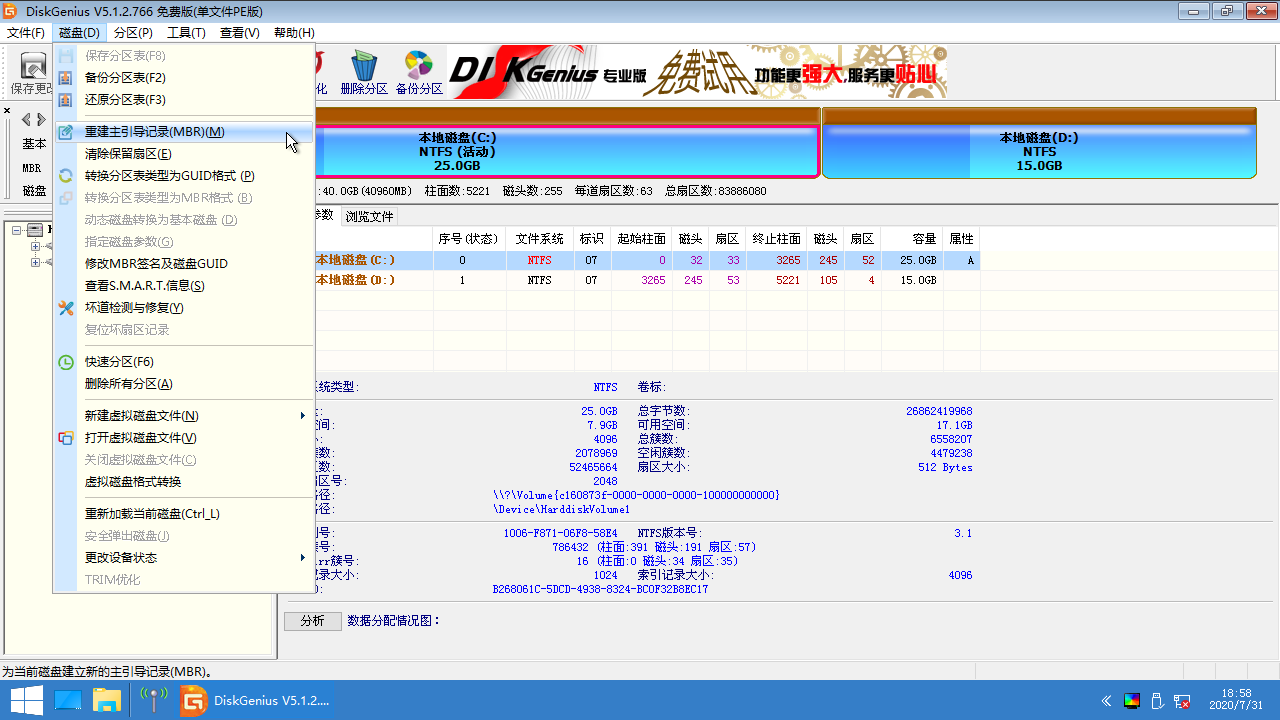Go to previous disk with left arrow
The height and width of the screenshot is (720, 1280).
point(26,119)
